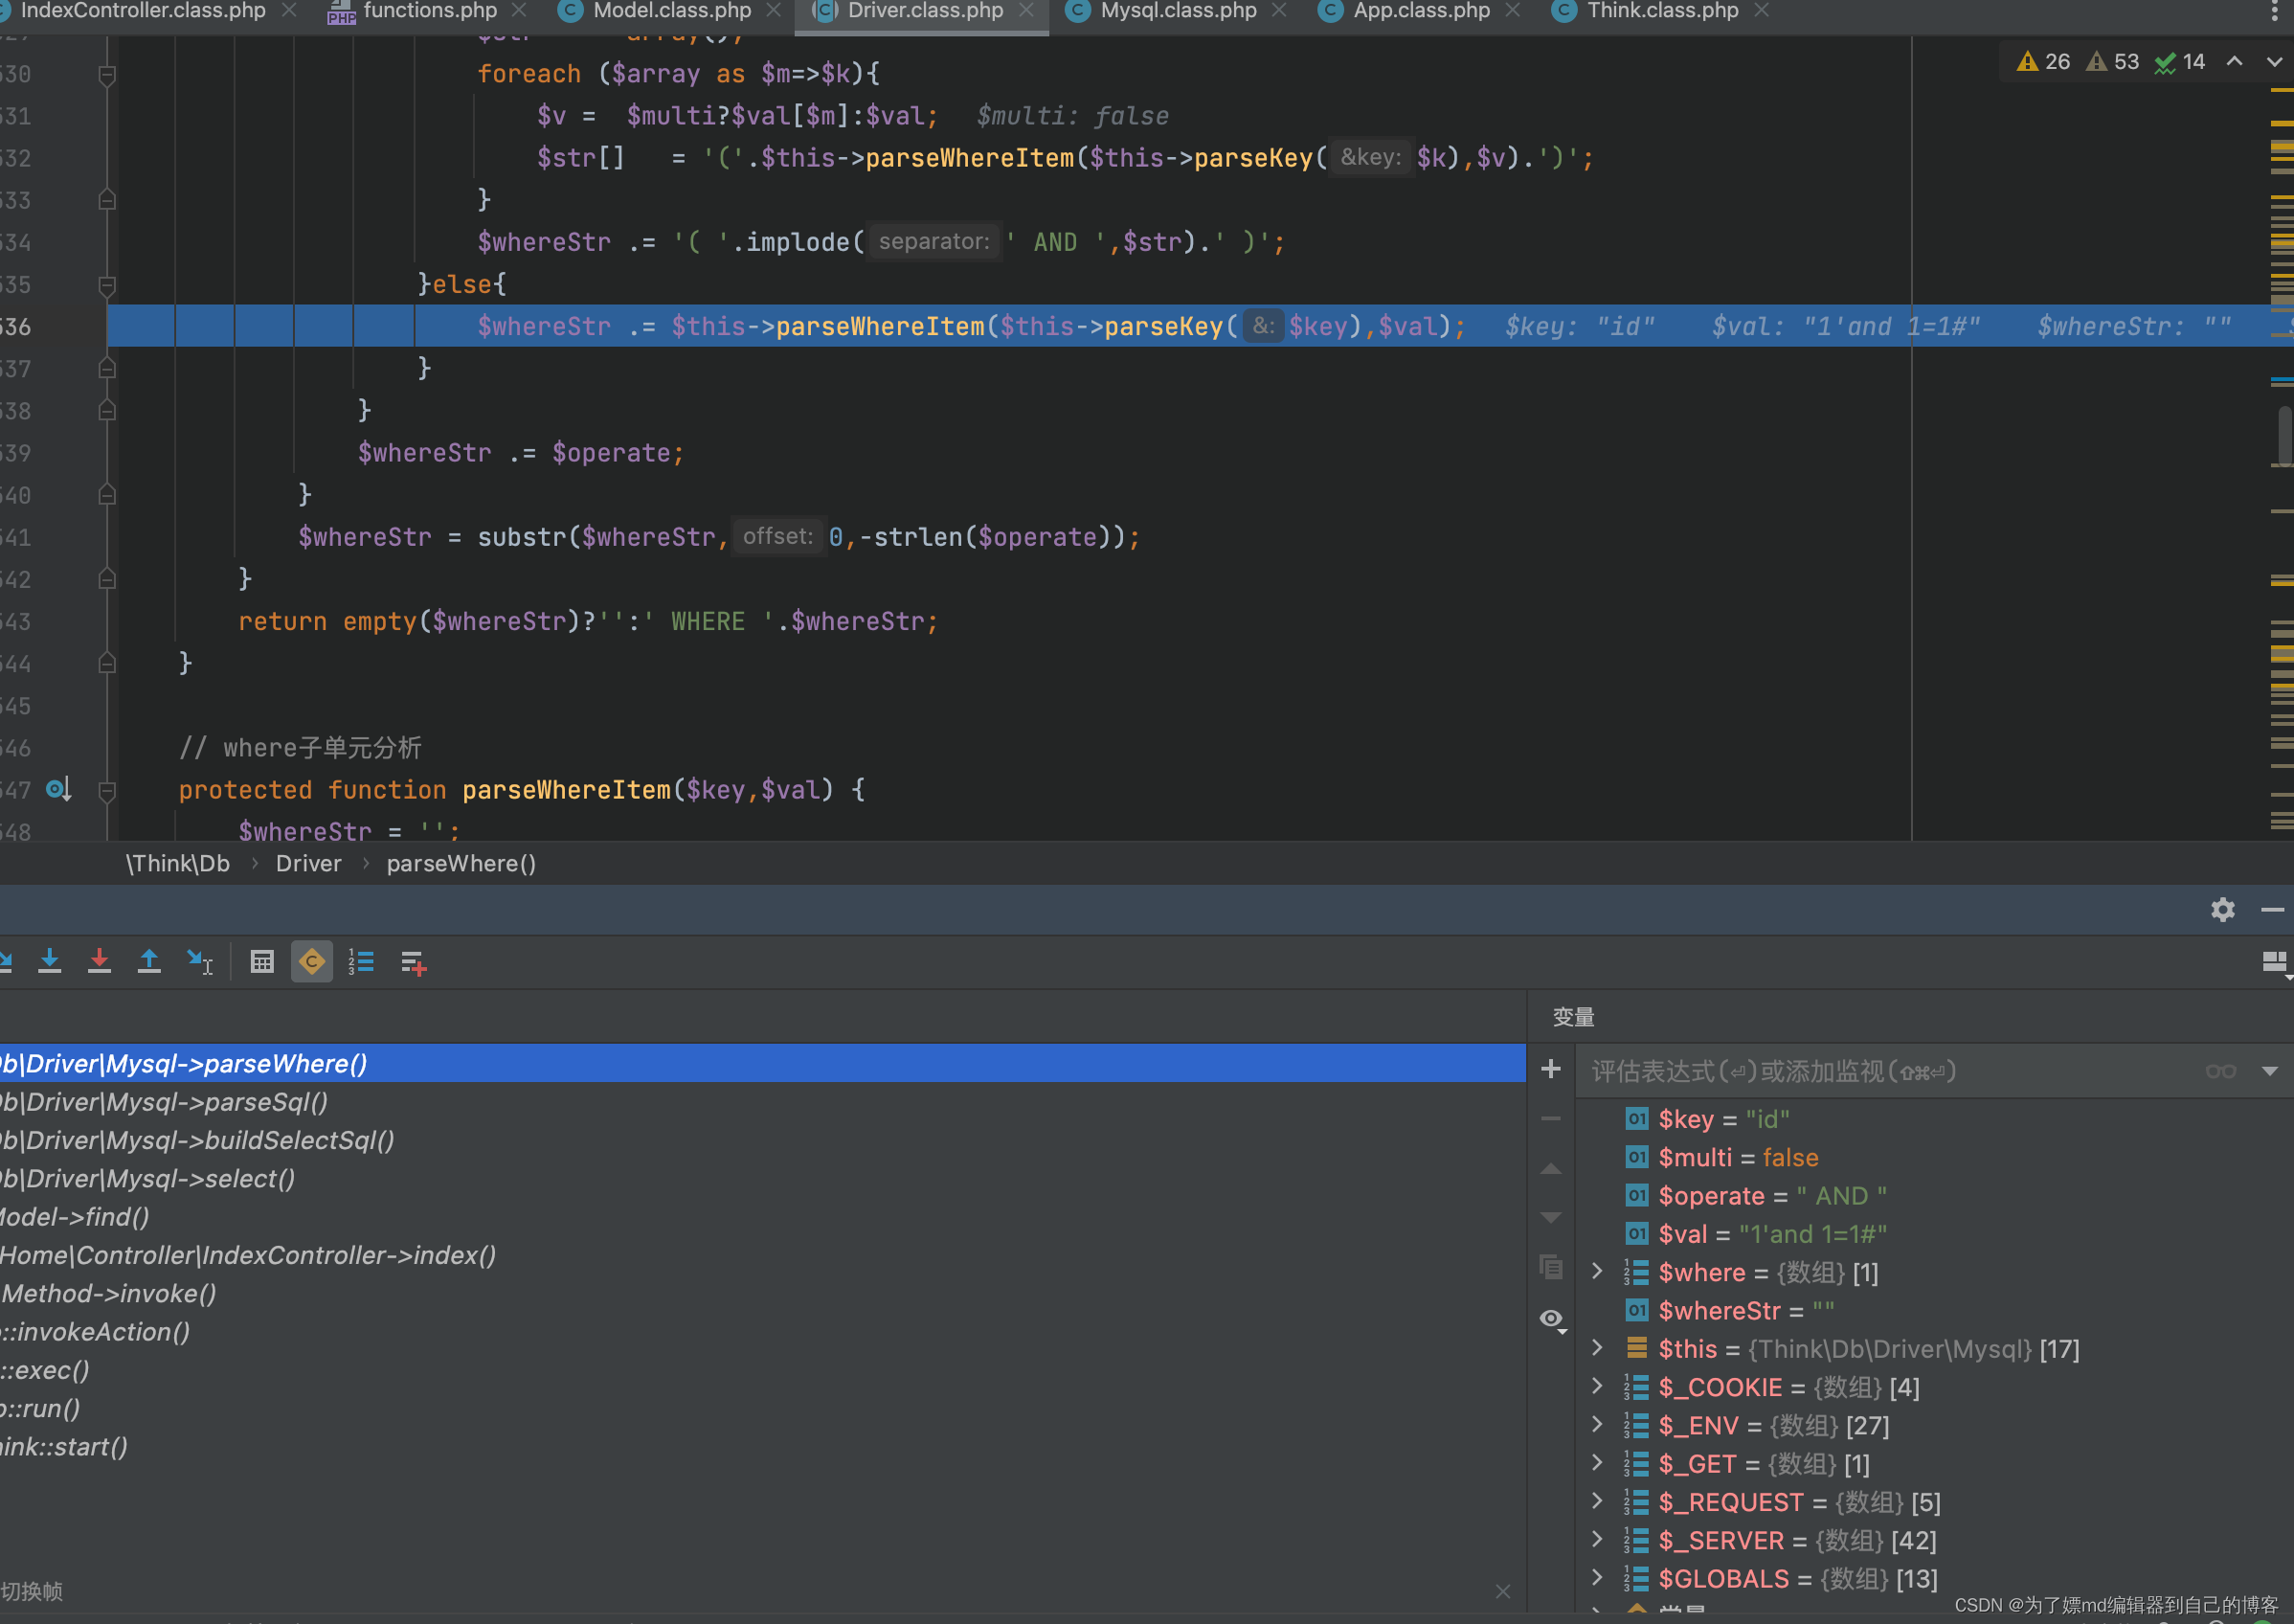Screen dimensions: 2294x1624
Task: Toggle the eye view options in variables panel
Action: [1551, 1319]
